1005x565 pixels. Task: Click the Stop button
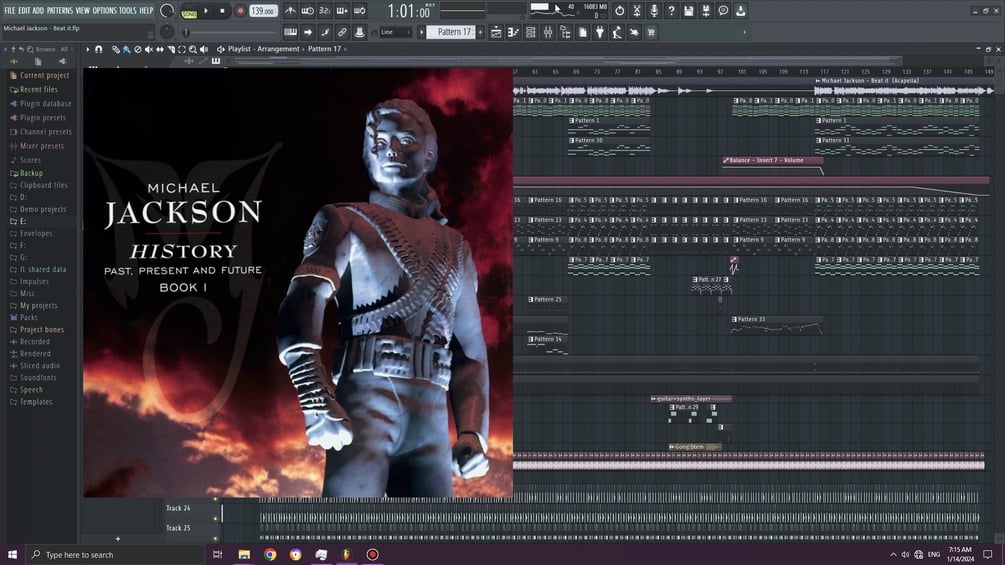pos(222,11)
